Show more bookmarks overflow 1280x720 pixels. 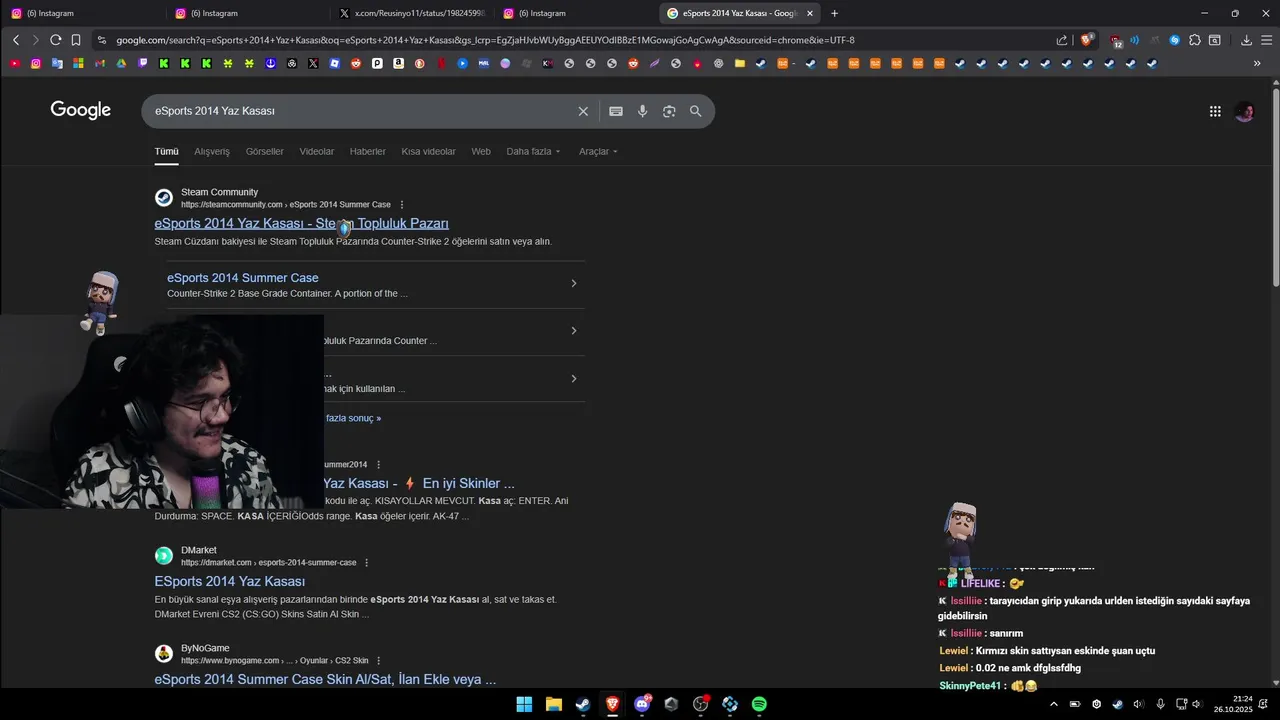click(x=1257, y=63)
